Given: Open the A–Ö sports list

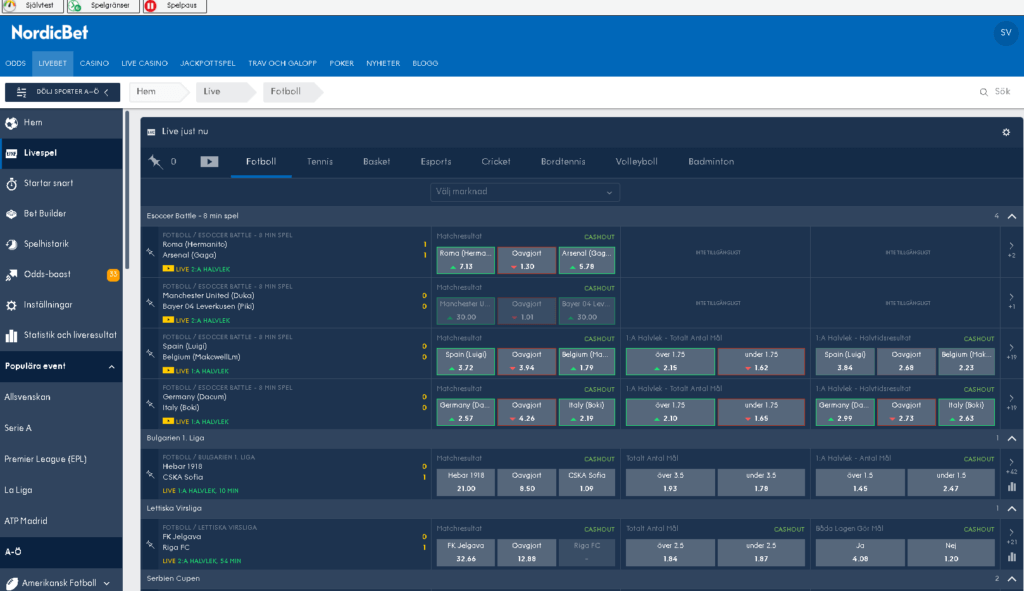Looking at the screenshot, I should pyautogui.click(x=61, y=552).
